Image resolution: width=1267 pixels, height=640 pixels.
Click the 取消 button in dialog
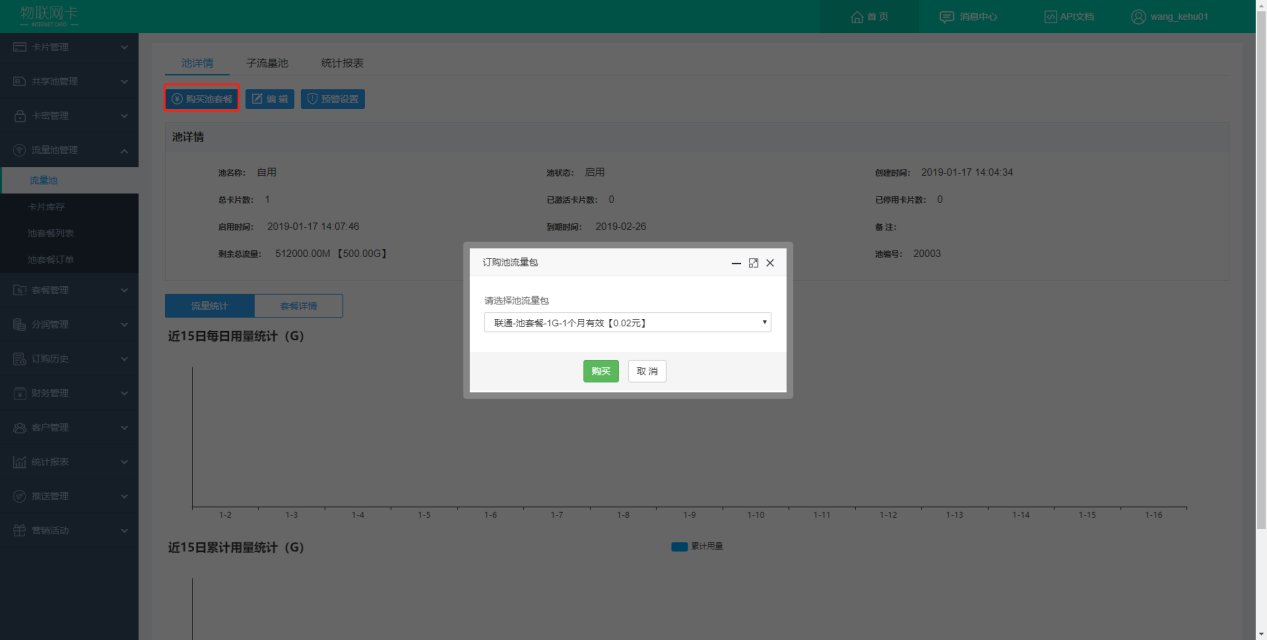[x=647, y=371]
